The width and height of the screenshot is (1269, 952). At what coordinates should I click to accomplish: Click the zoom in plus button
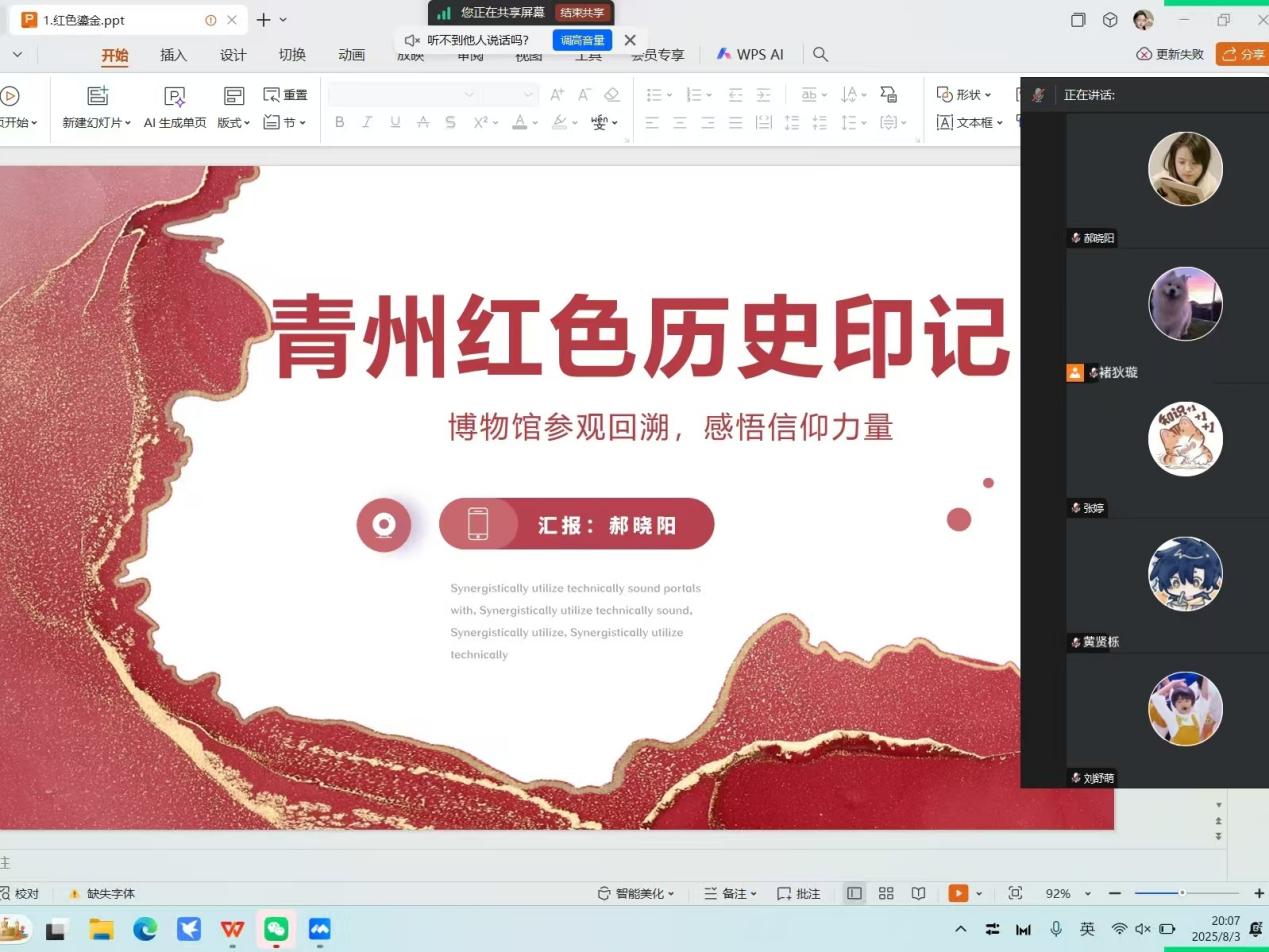[1258, 893]
